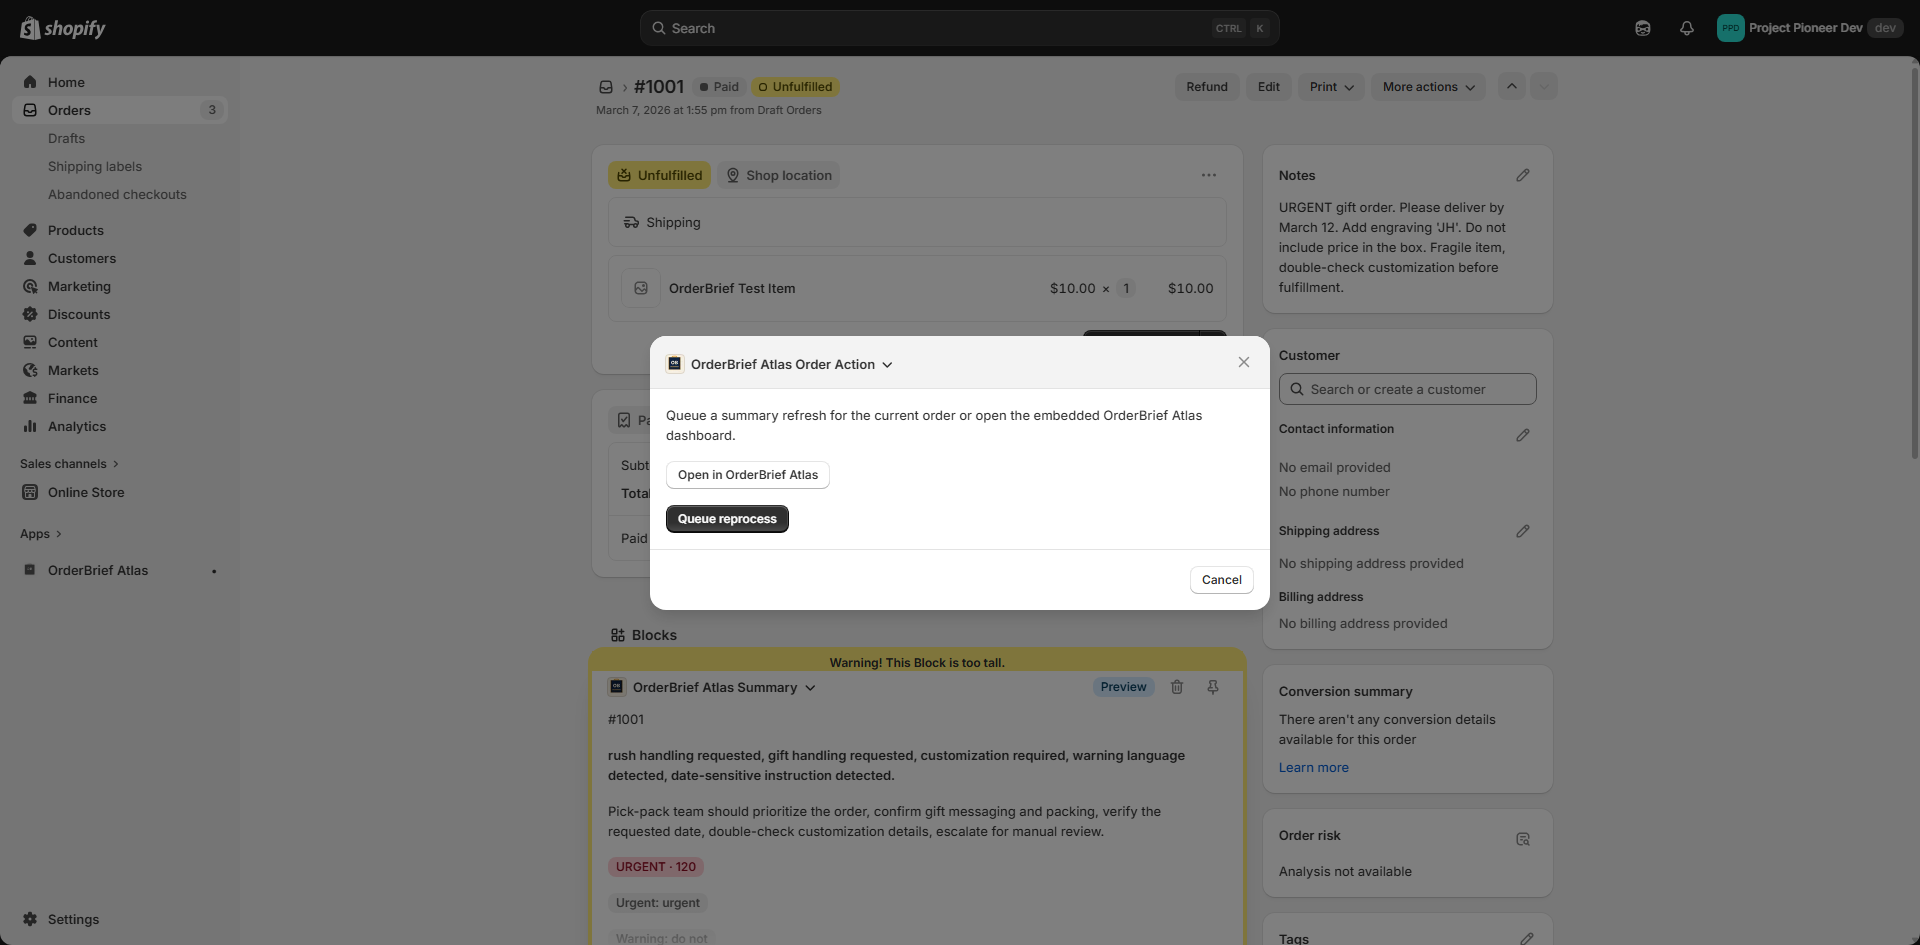Viewport: 1920px width, 945px height.
Task: Click the Order risk analysis icon
Action: coord(1522,839)
